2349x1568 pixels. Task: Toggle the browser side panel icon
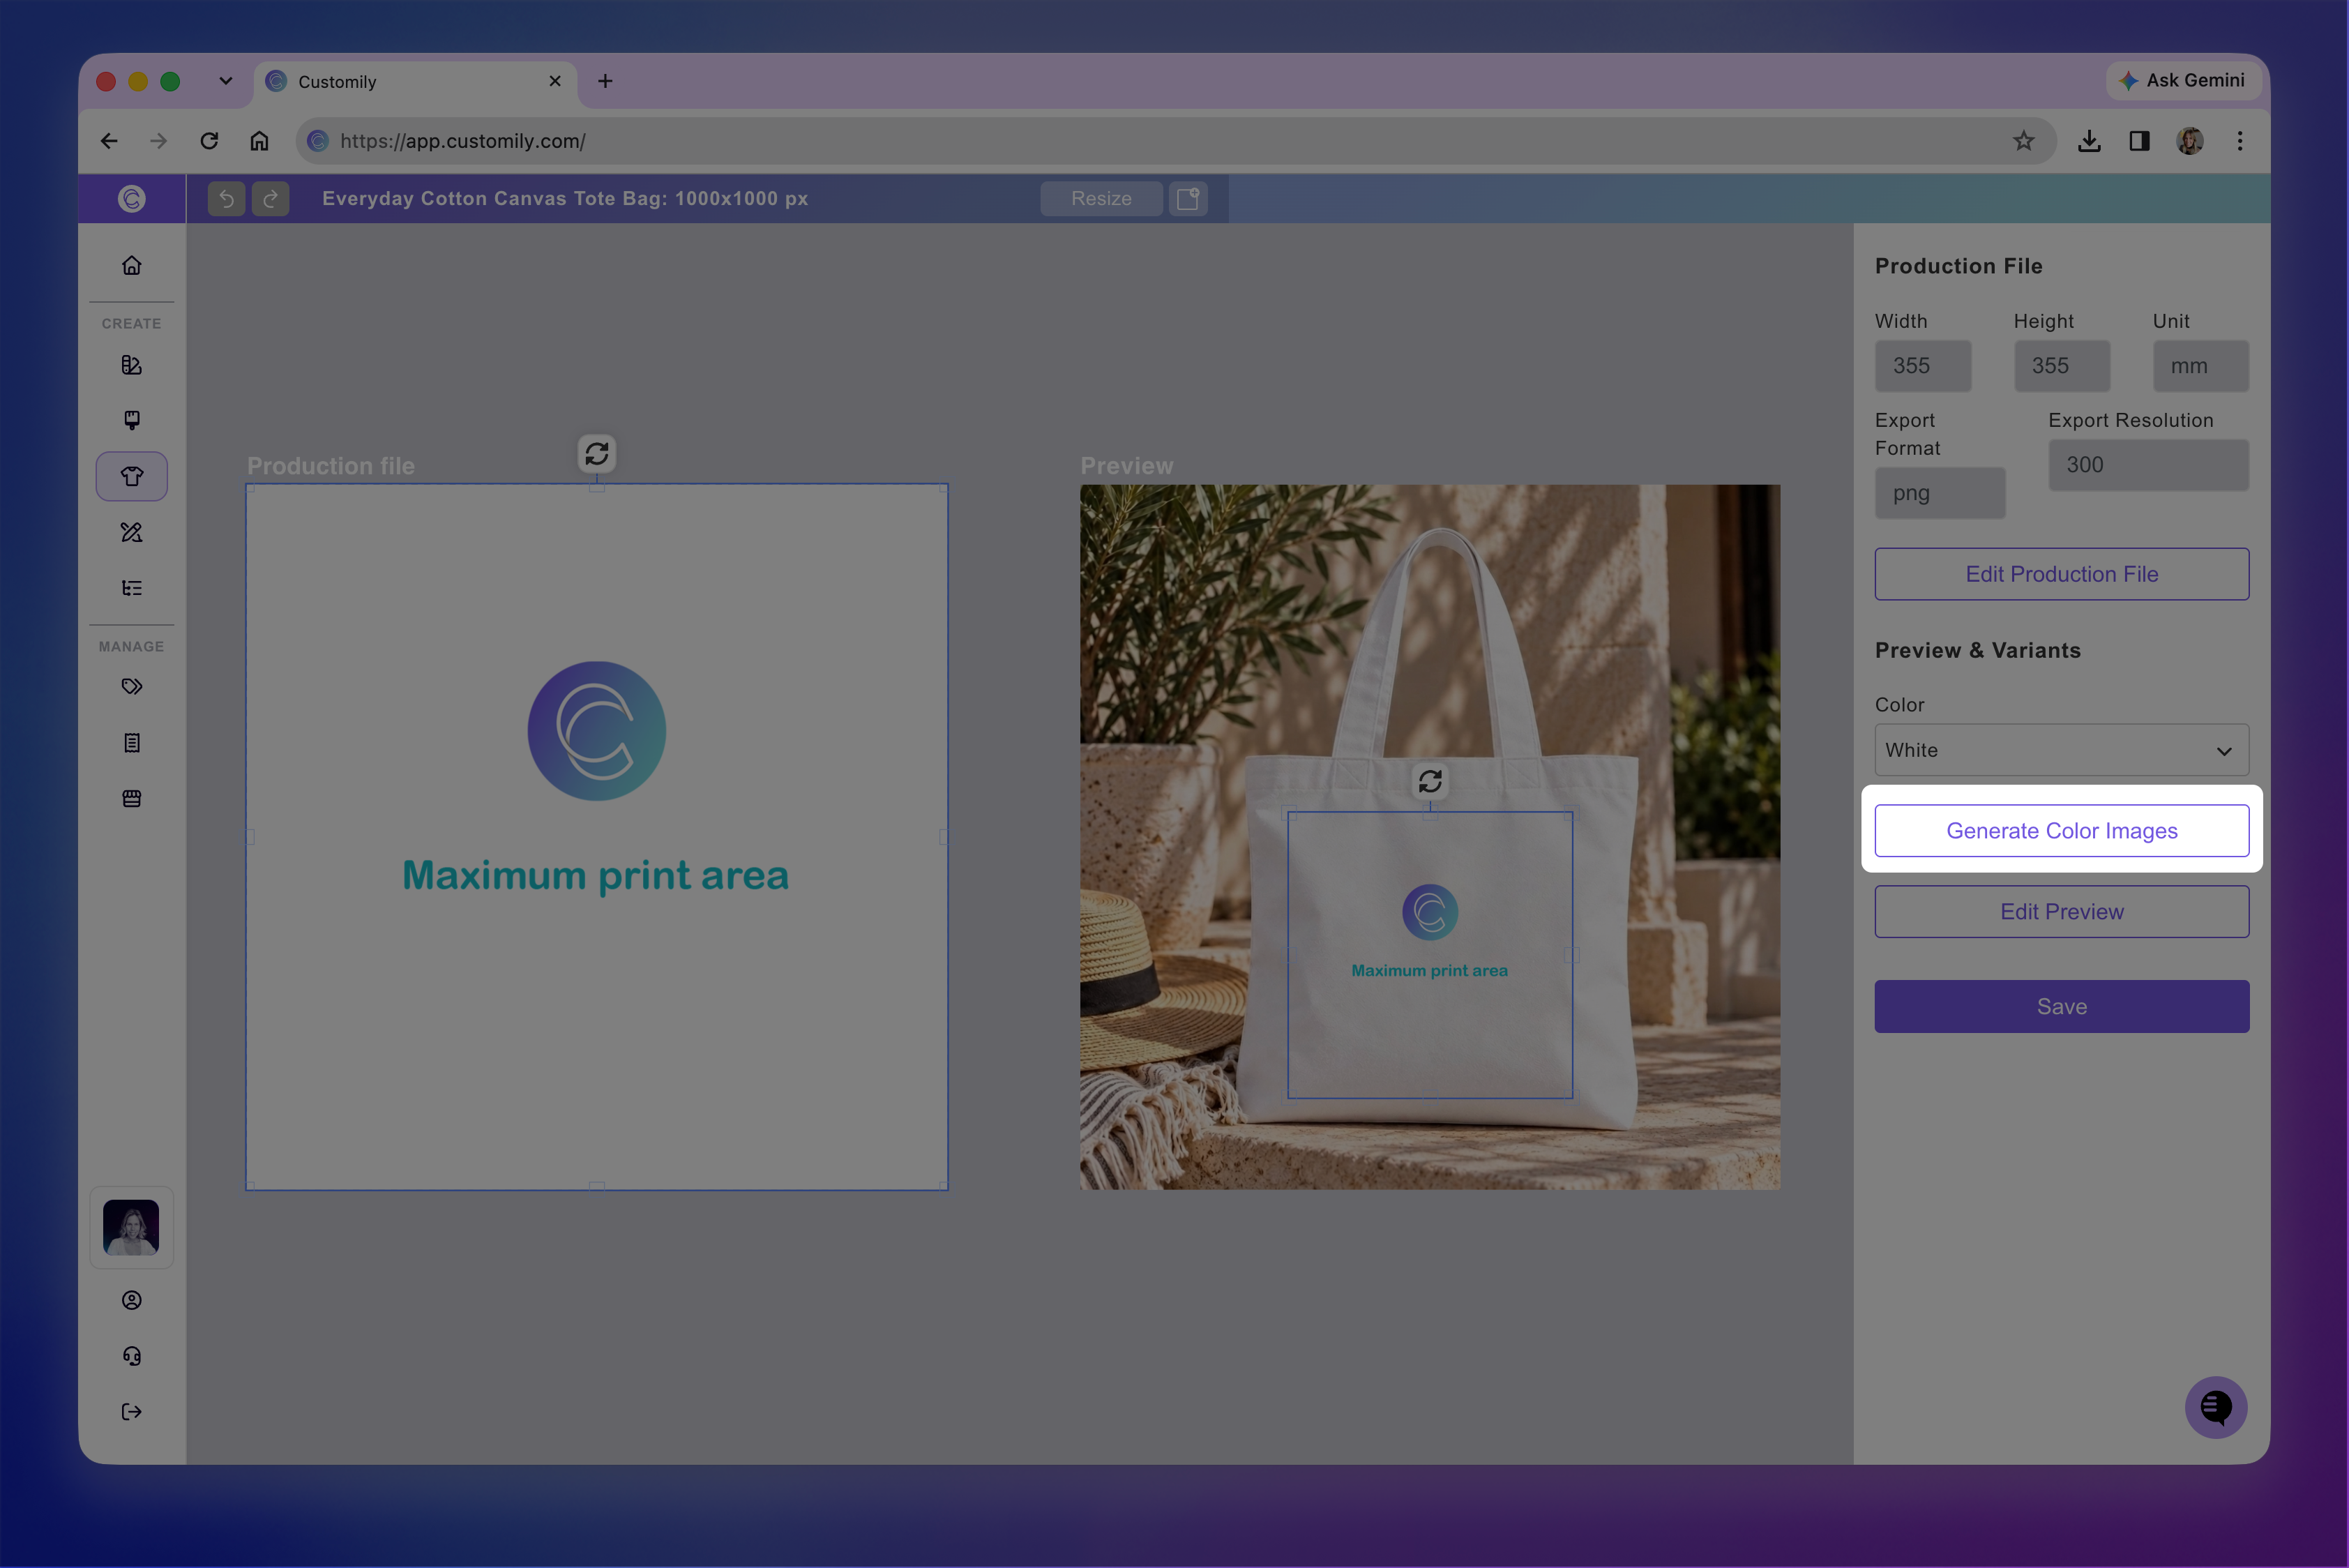(x=2140, y=141)
